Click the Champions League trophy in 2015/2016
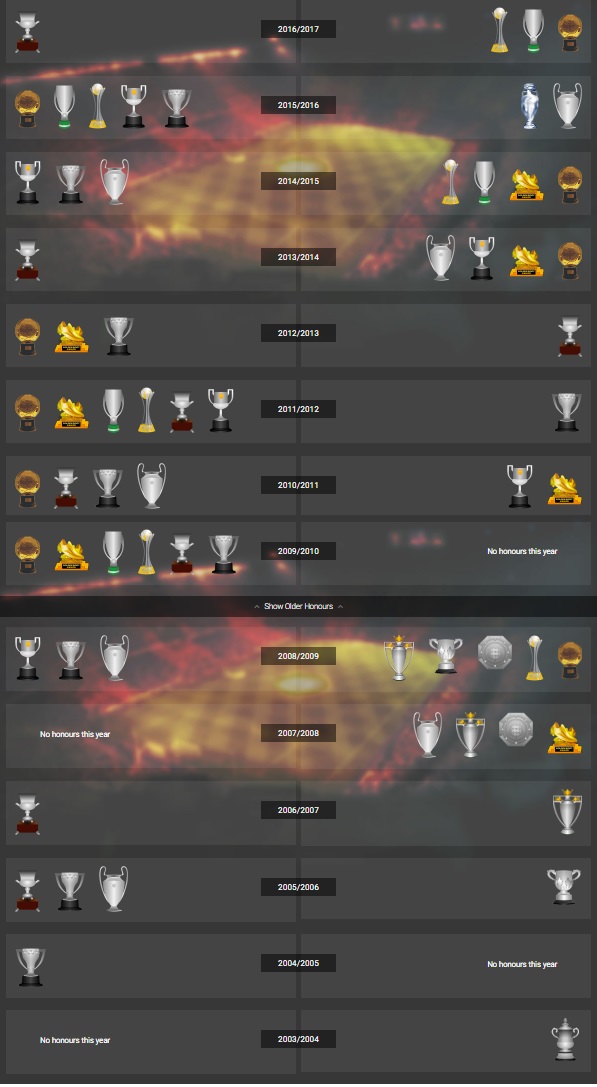Viewport: 597px width, 1087px height. (567, 106)
